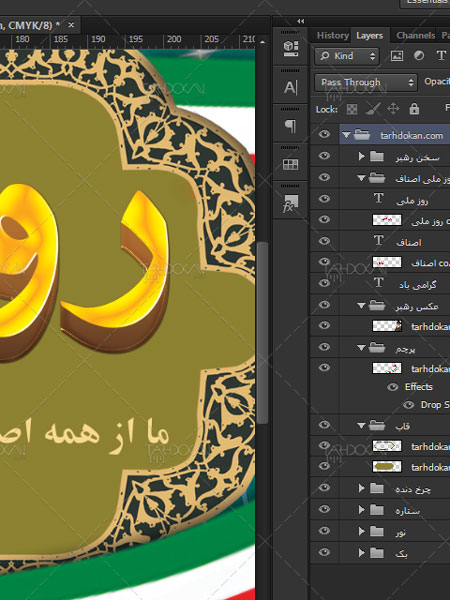Toggle the Effects visibility eye
Image resolution: width=450 pixels, height=600 pixels.
(x=393, y=387)
